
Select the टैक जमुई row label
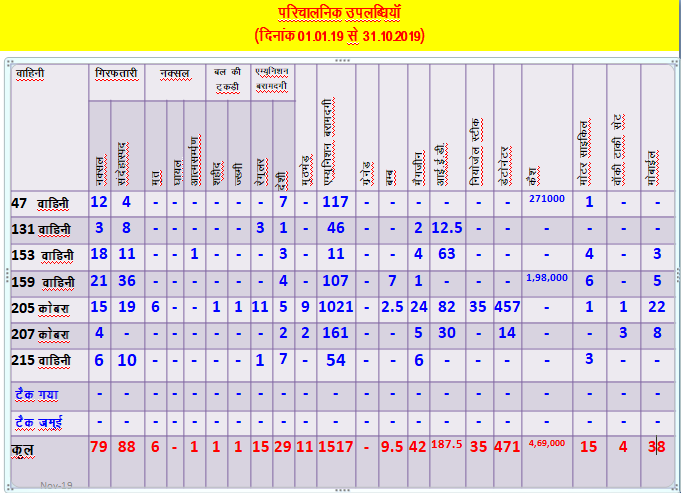pos(39,422)
